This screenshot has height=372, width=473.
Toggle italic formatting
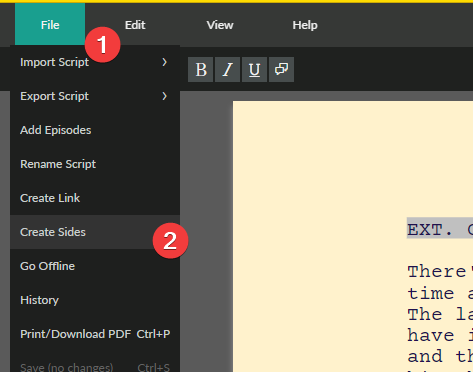point(227,69)
